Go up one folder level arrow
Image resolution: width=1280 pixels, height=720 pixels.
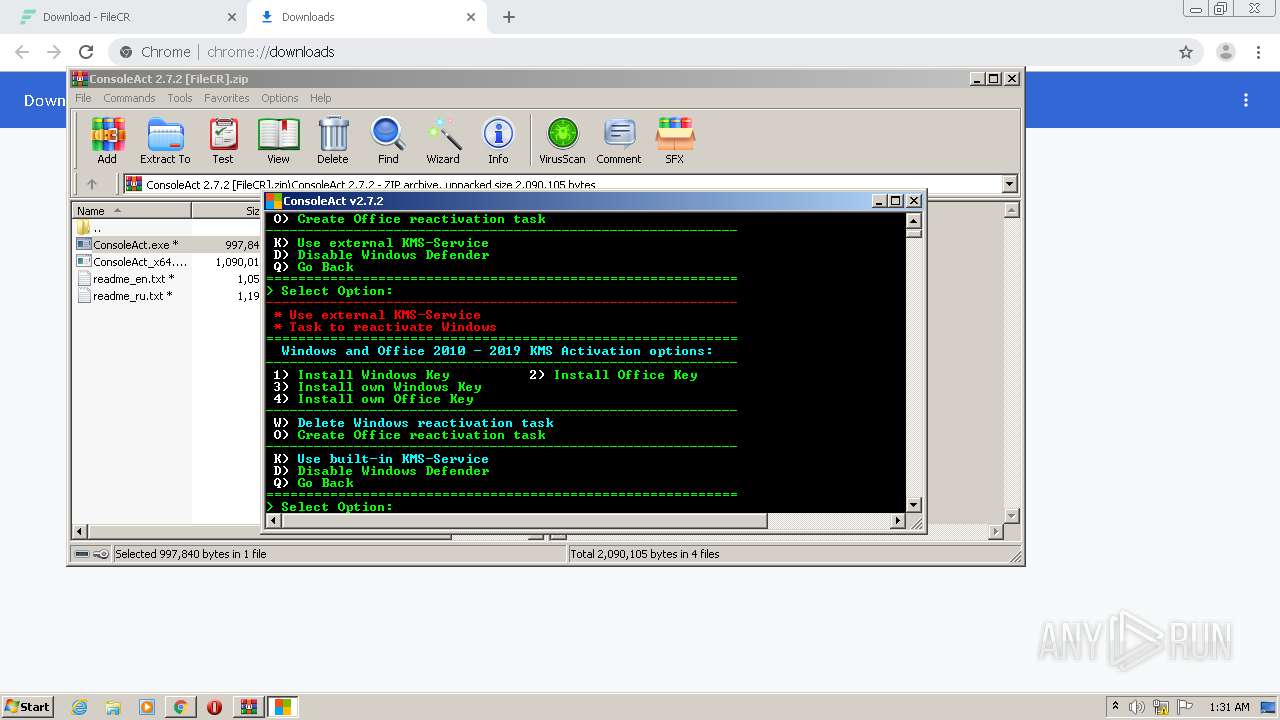coord(92,184)
